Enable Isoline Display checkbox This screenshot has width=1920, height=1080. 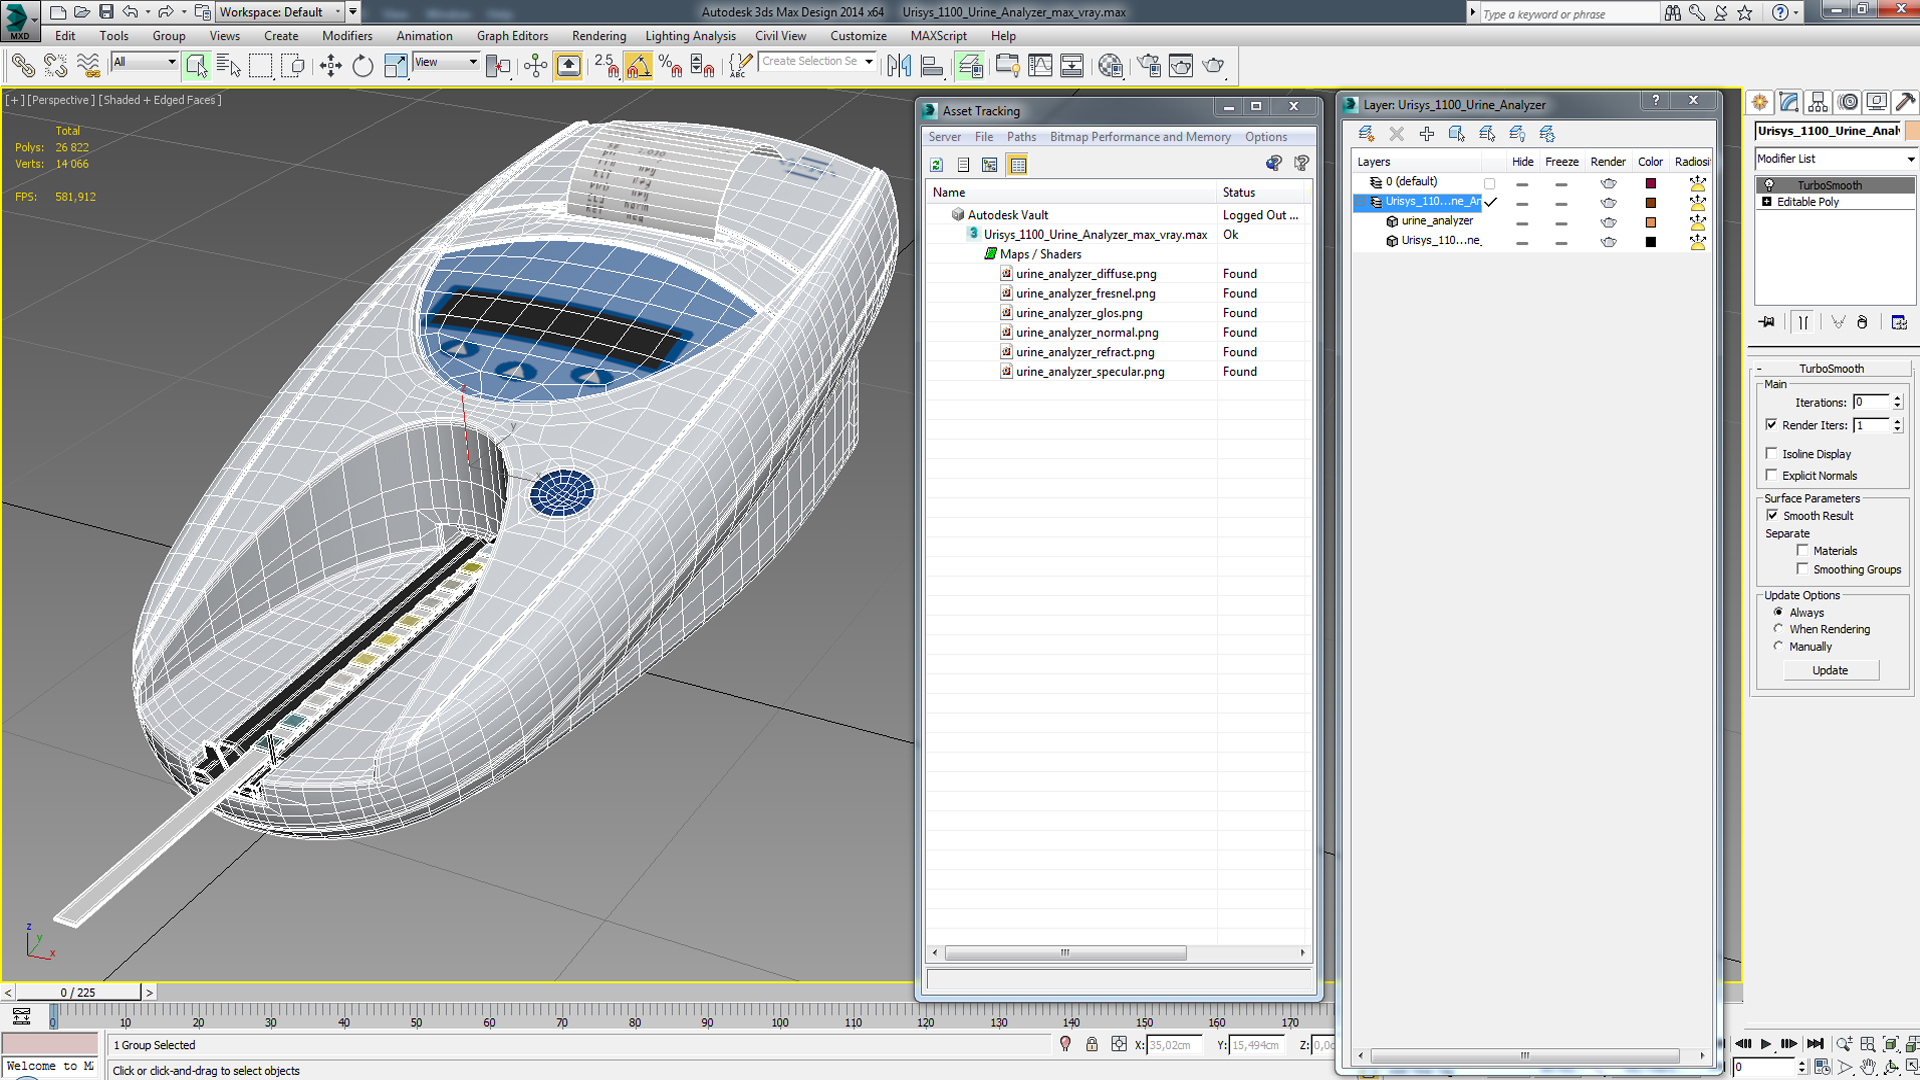(x=1772, y=453)
